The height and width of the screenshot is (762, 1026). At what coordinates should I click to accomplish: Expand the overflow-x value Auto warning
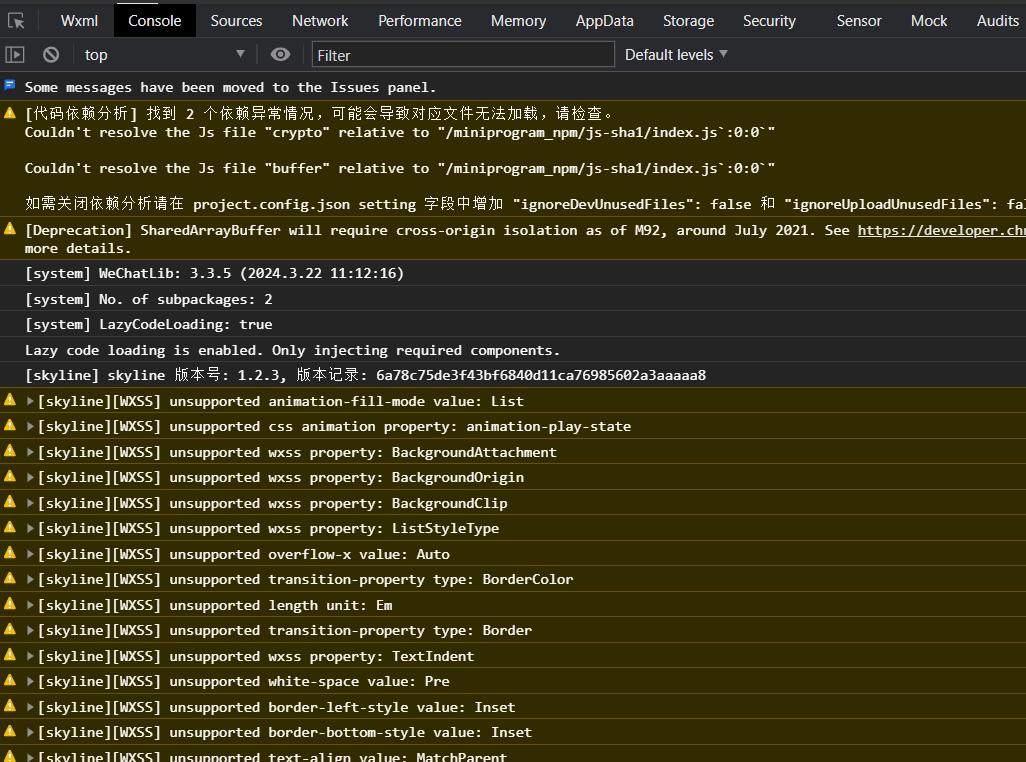pos(29,554)
